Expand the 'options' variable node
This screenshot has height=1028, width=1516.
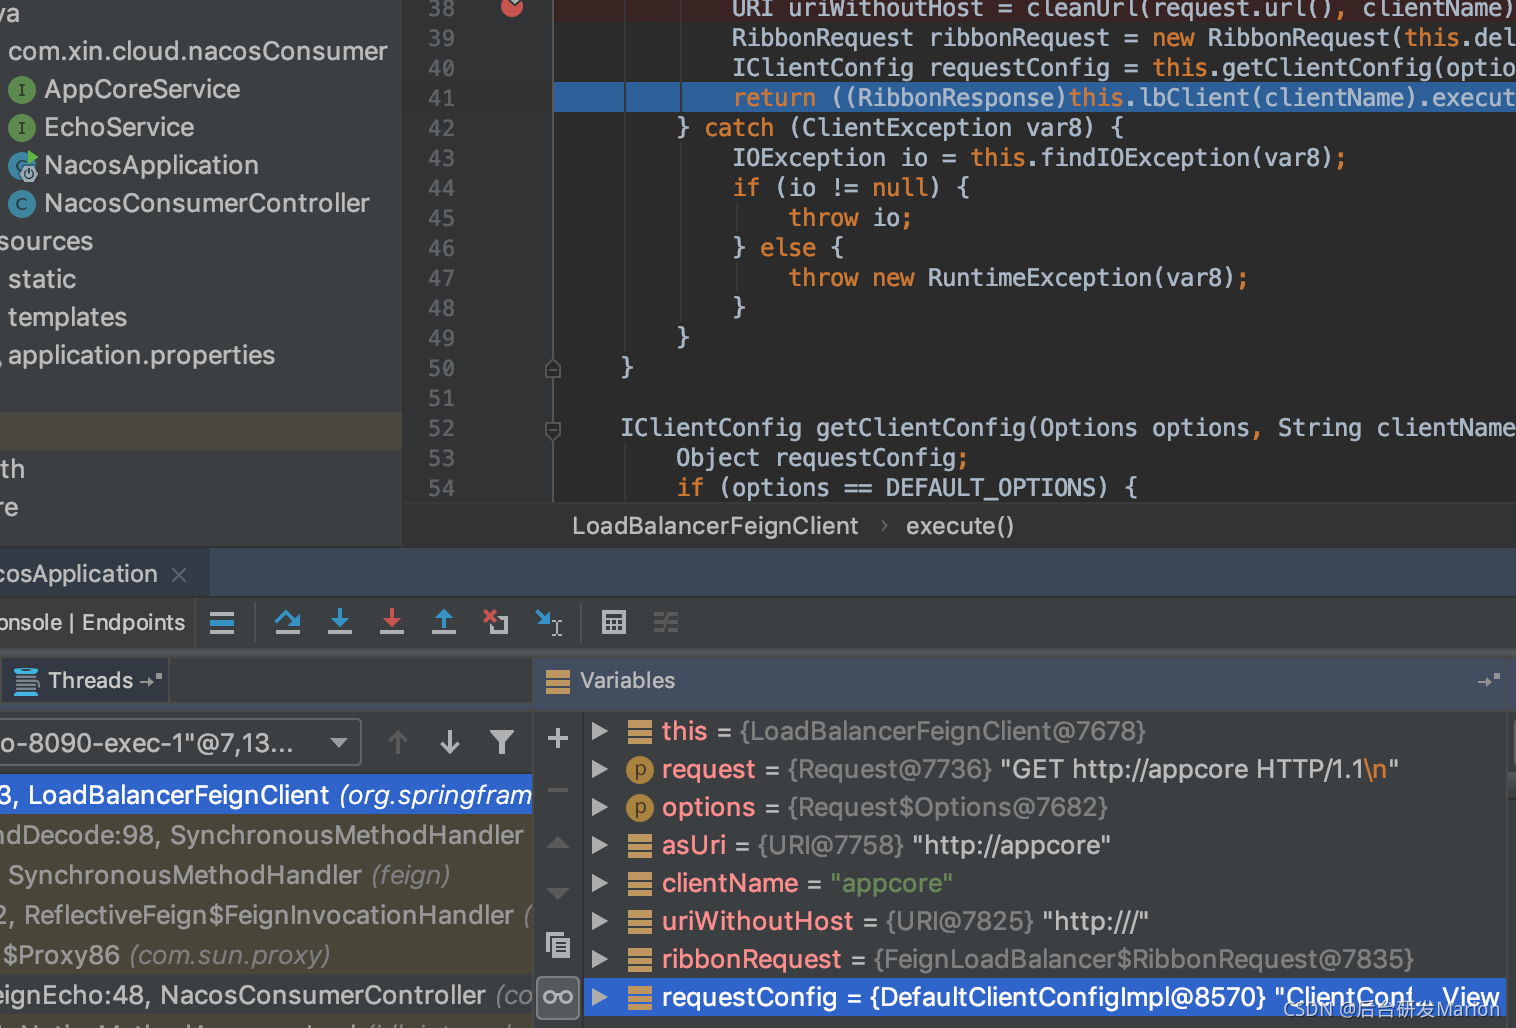coord(600,807)
